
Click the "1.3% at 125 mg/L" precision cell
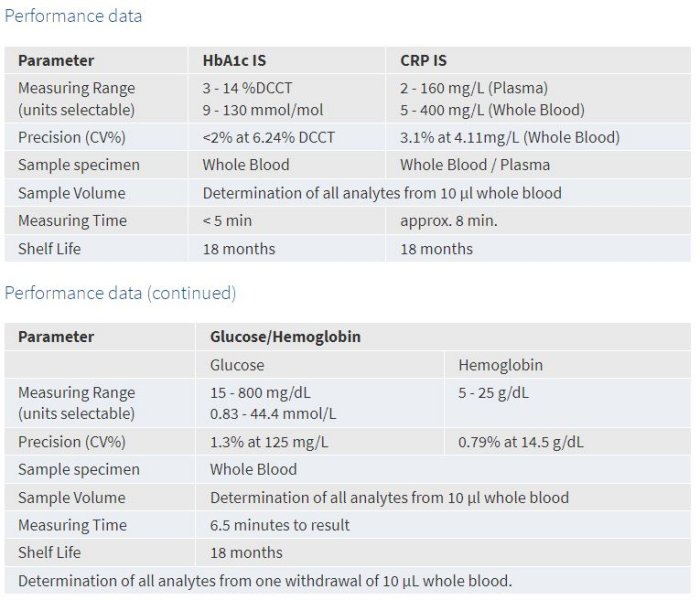coord(269,441)
